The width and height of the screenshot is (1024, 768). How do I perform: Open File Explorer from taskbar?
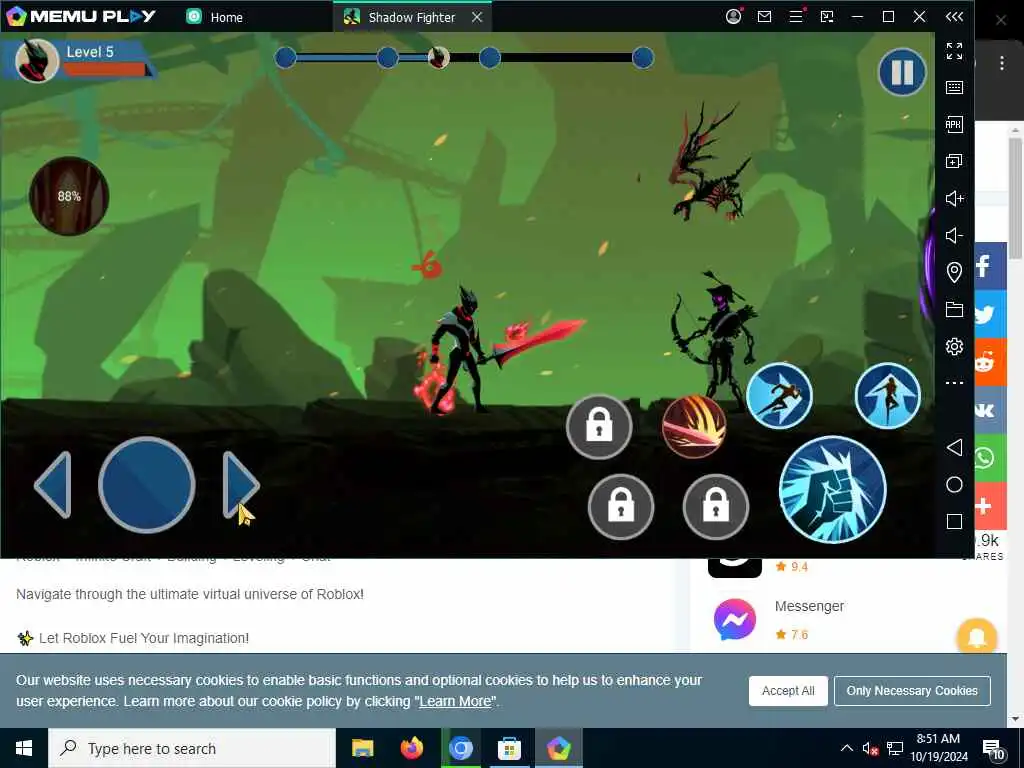[362, 748]
